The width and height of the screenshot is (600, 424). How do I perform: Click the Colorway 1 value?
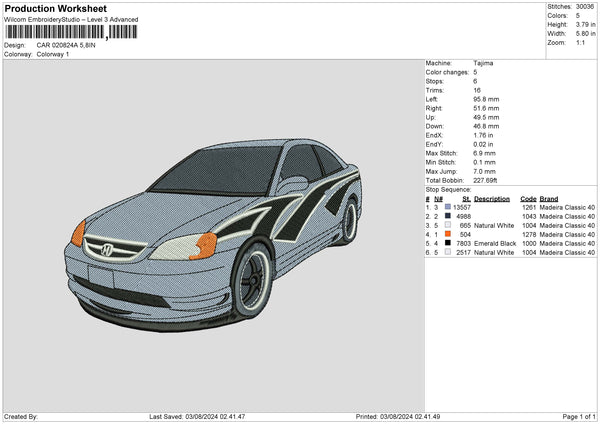point(53,54)
